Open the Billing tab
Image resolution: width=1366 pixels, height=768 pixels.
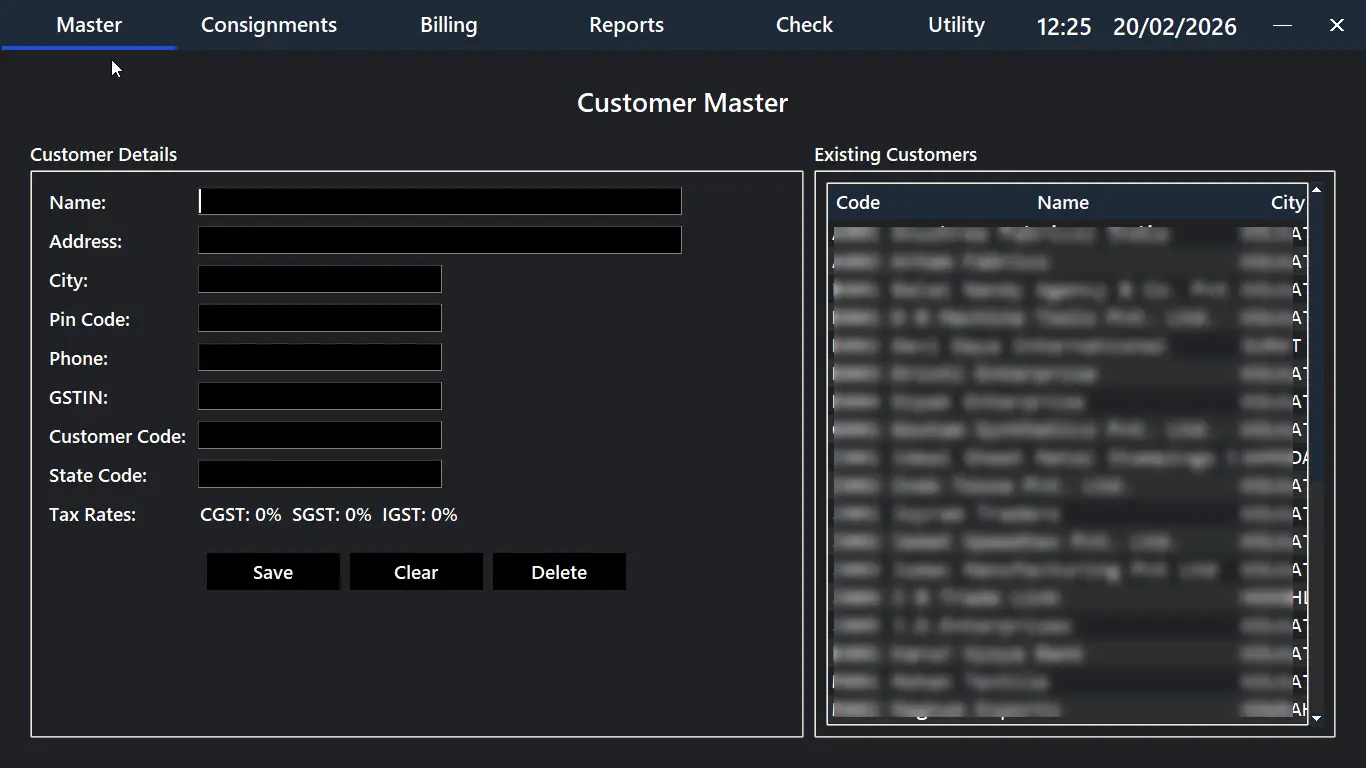coord(448,25)
